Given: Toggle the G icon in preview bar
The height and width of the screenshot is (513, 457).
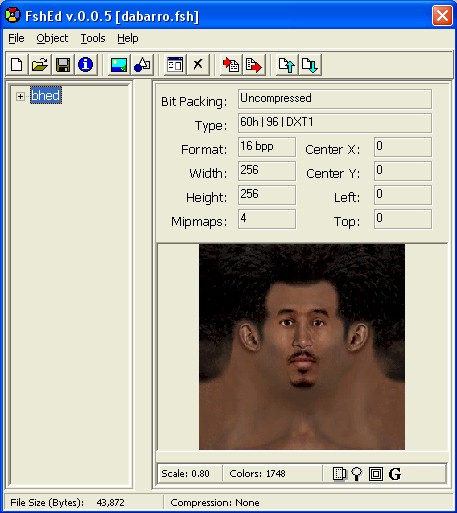Looking at the screenshot, I should pyautogui.click(x=395, y=474).
